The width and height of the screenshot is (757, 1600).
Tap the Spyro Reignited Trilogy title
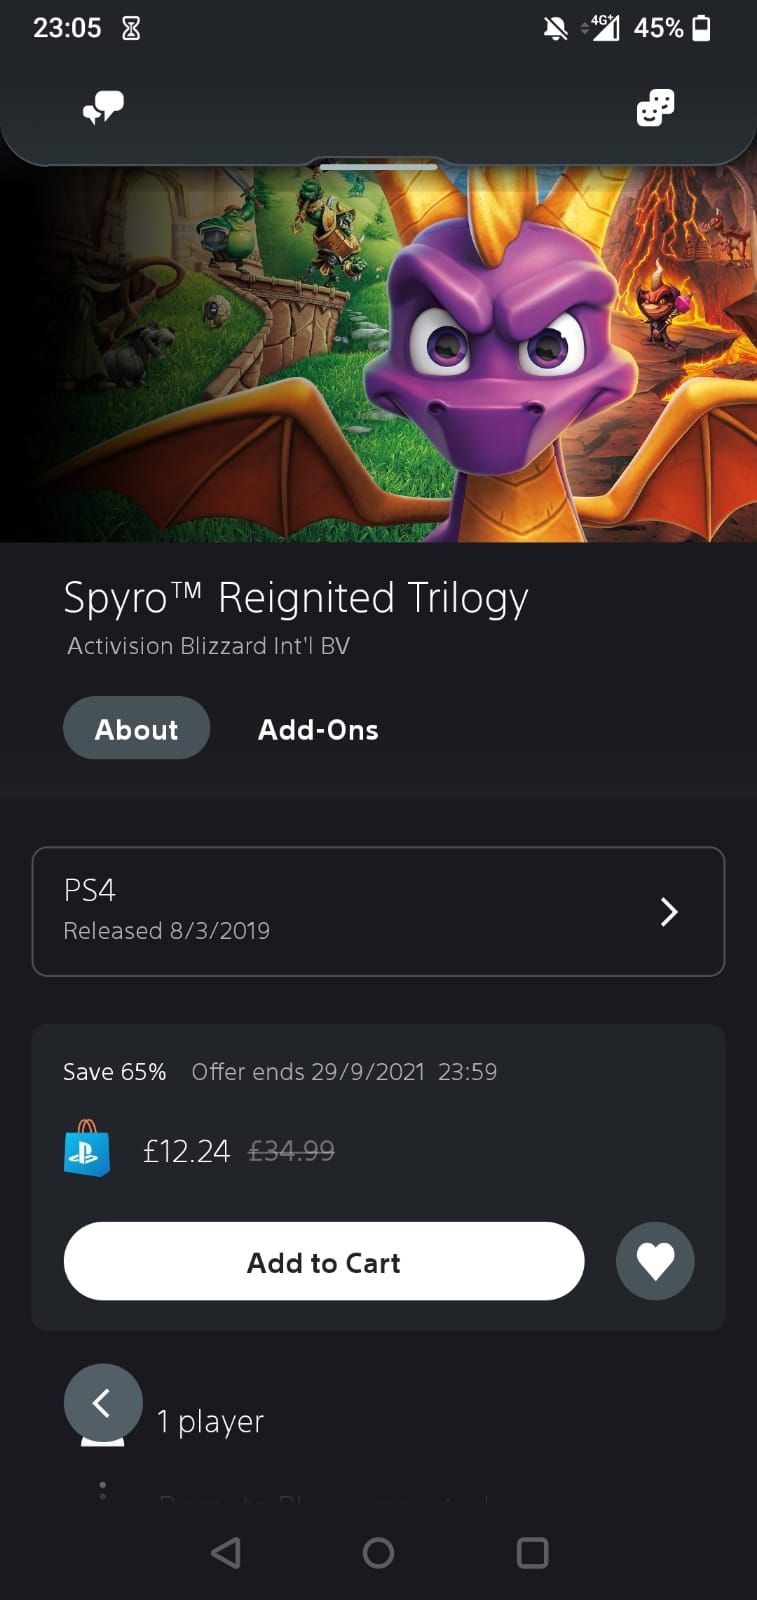[296, 596]
